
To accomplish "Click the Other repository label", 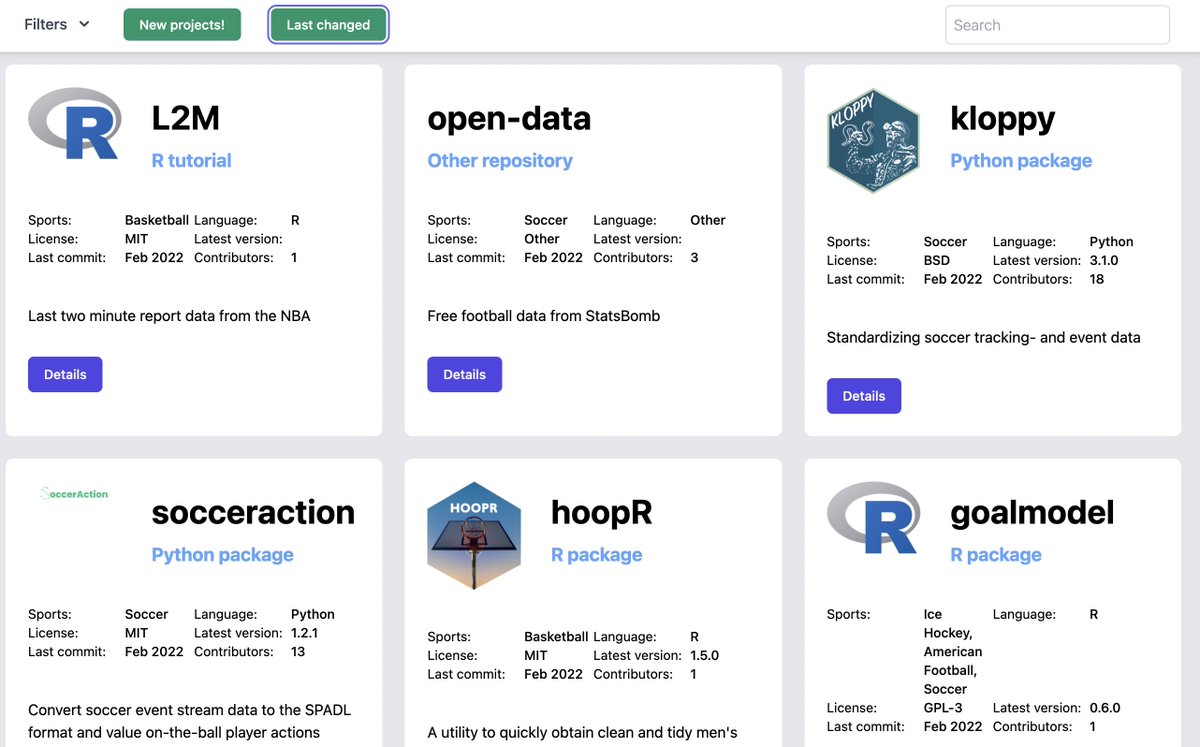I will coord(500,160).
